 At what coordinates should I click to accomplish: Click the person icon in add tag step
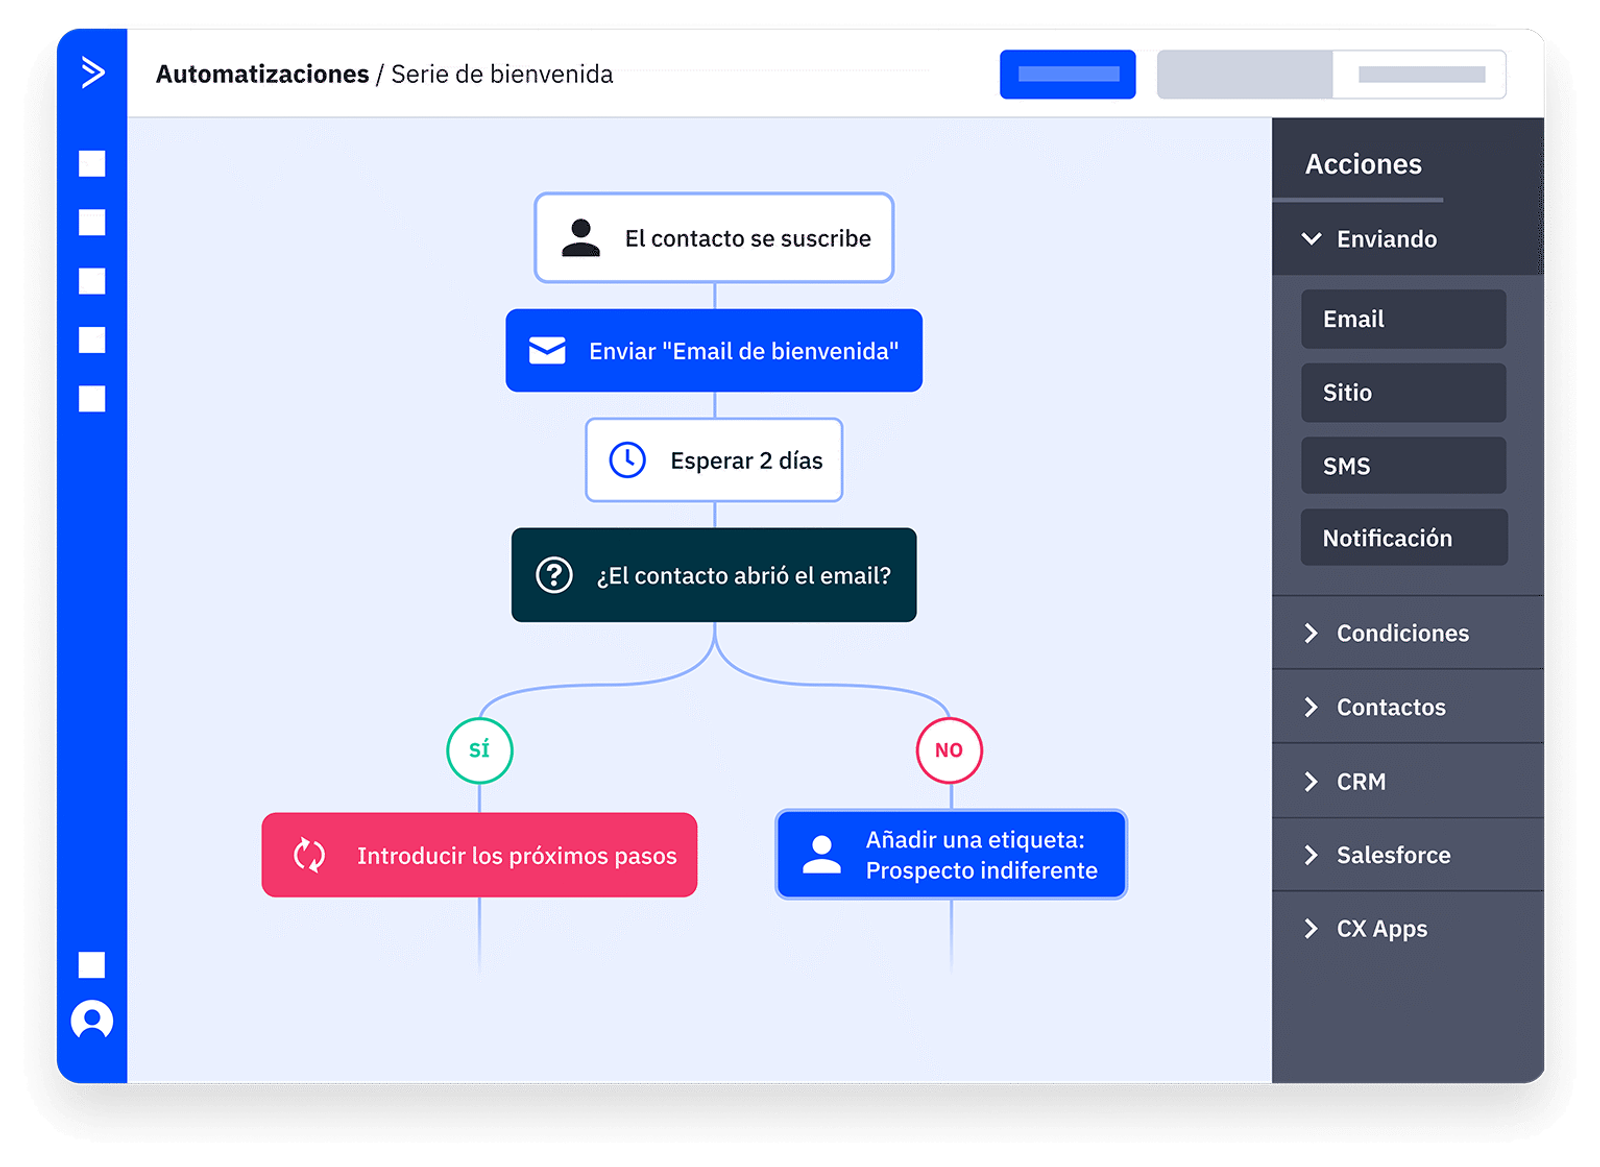[821, 855]
